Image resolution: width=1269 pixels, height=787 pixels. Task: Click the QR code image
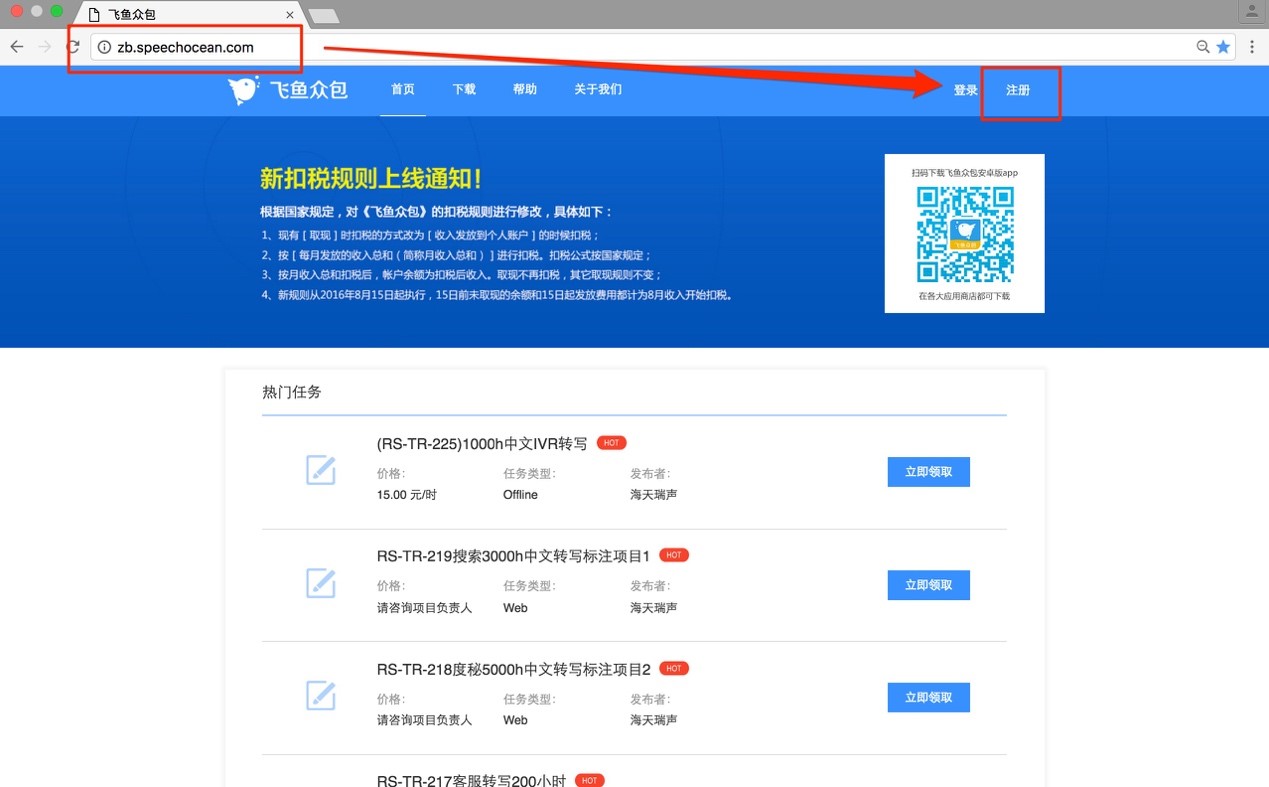[965, 235]
